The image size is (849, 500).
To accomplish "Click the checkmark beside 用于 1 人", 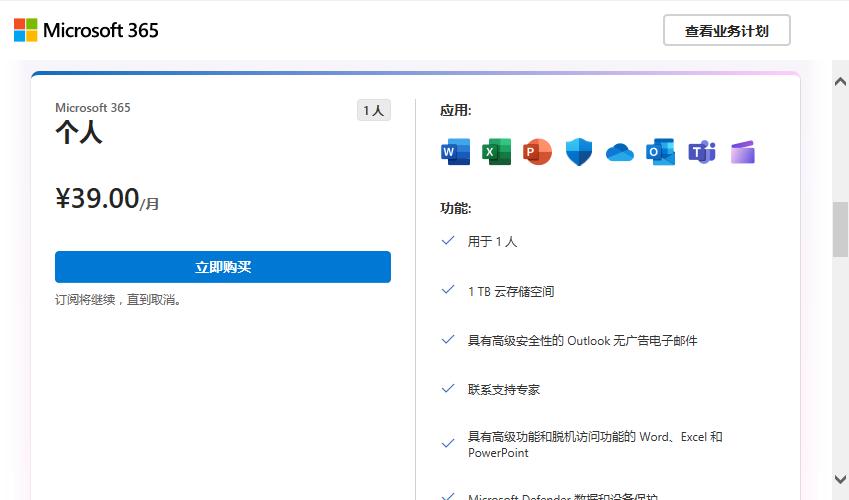I will 448,241.
